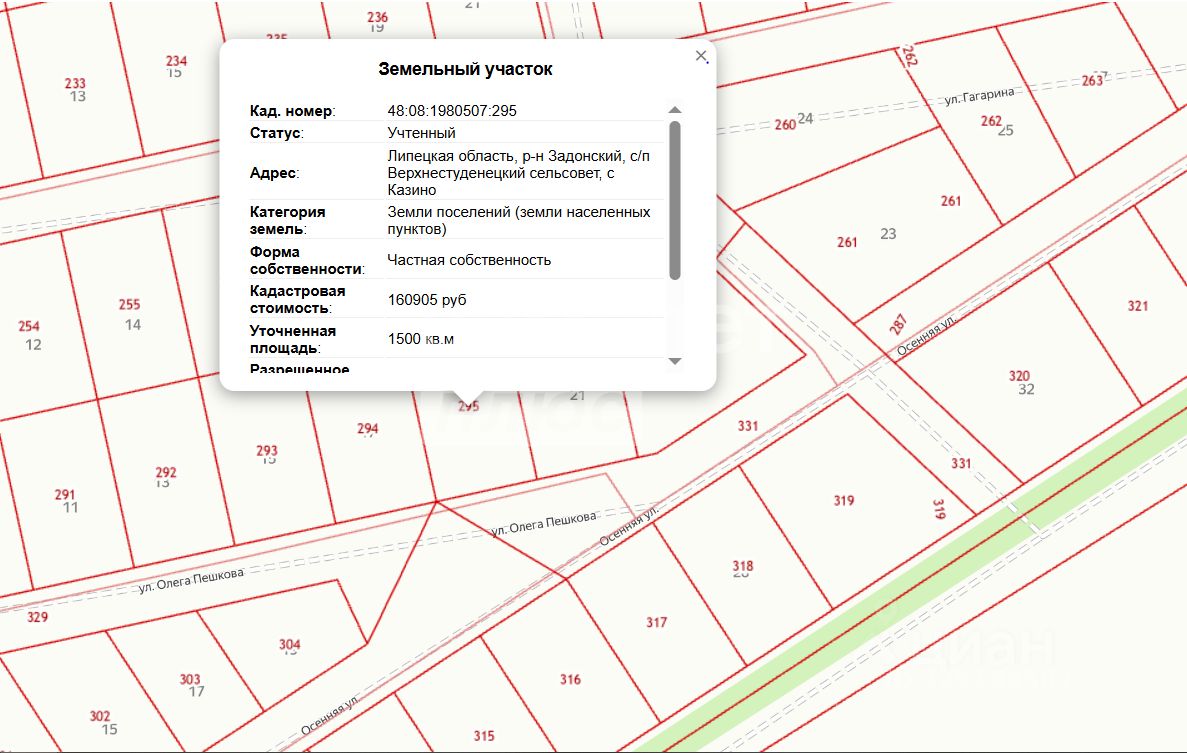Select parcel 315 on the map

coord(484,736)
